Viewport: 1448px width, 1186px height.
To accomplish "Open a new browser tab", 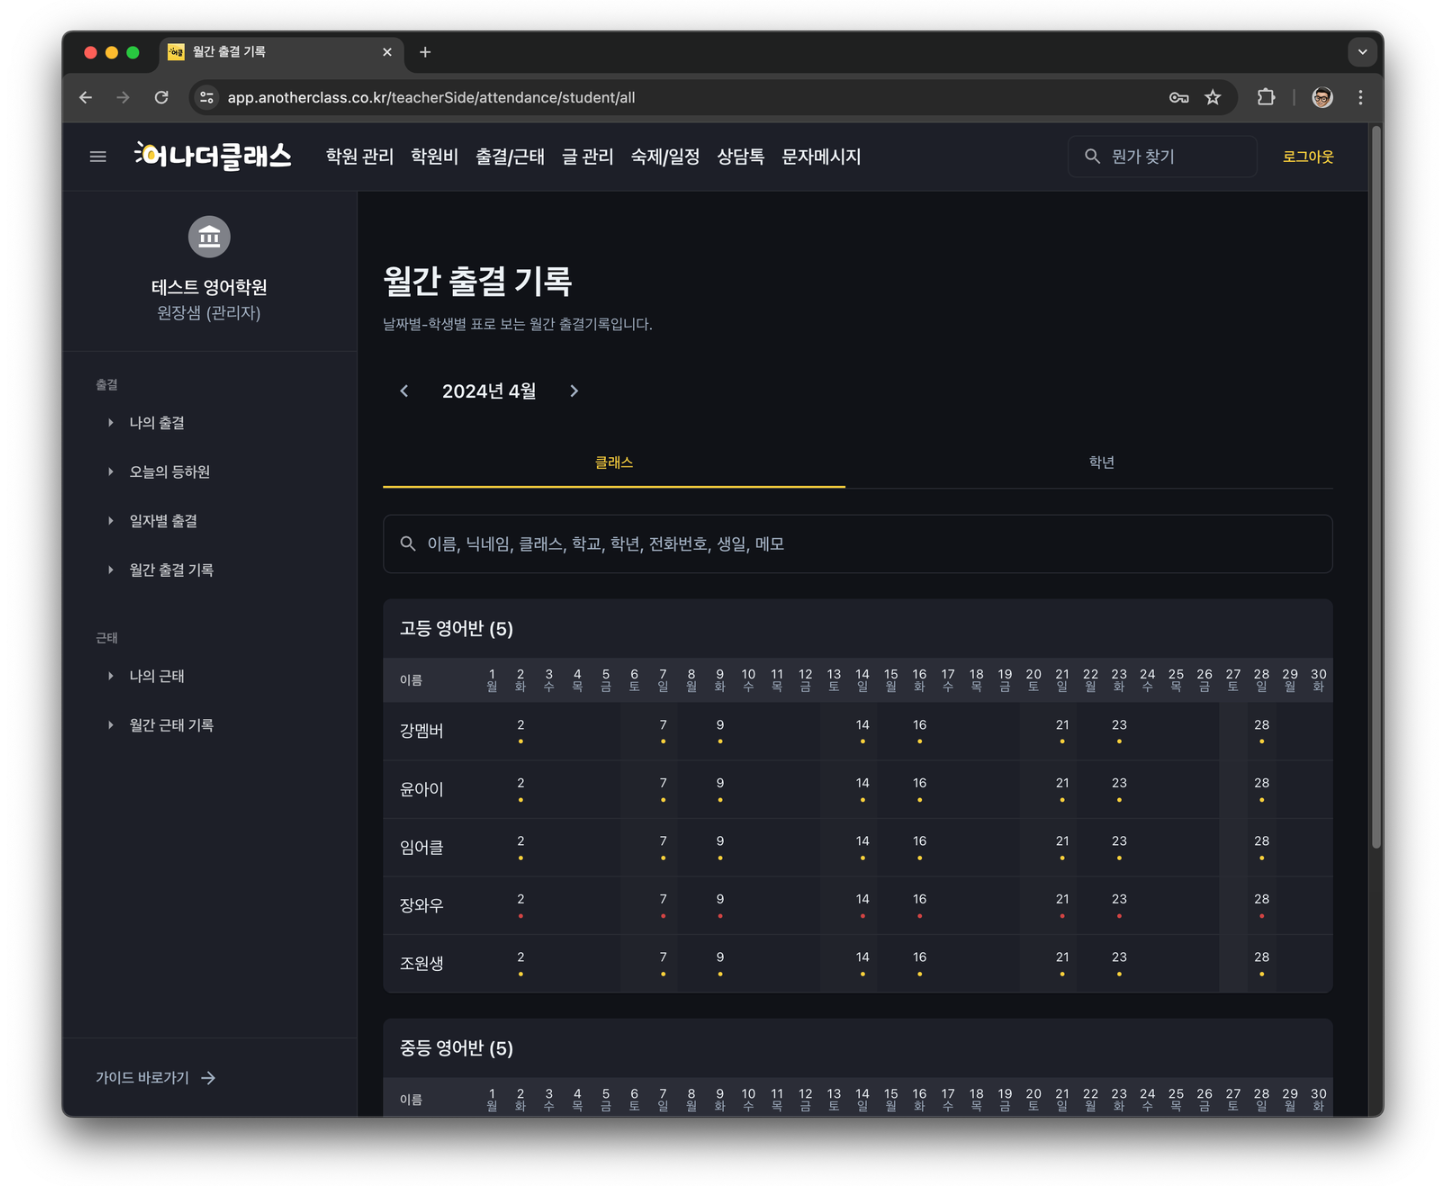I will click(x=425, y=52).
